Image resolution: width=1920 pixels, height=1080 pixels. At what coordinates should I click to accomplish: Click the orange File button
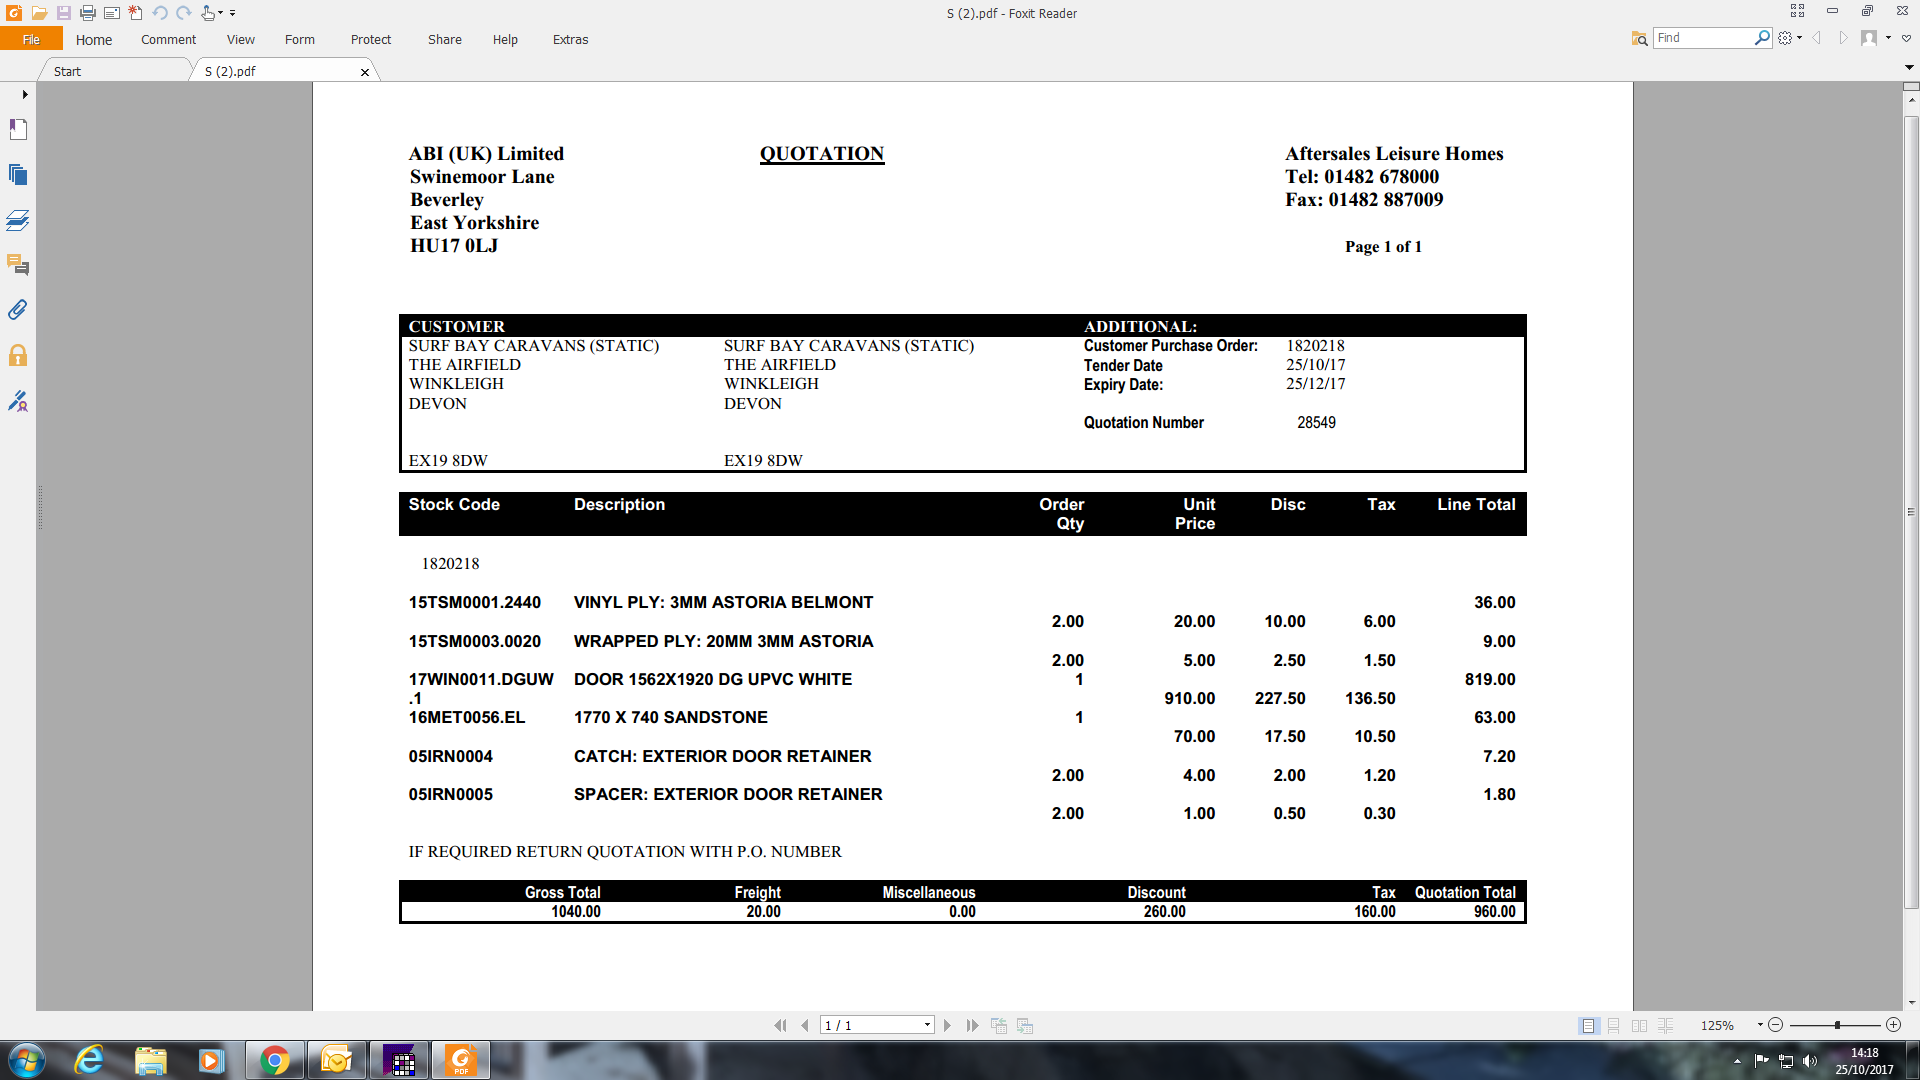click(31, 40)
